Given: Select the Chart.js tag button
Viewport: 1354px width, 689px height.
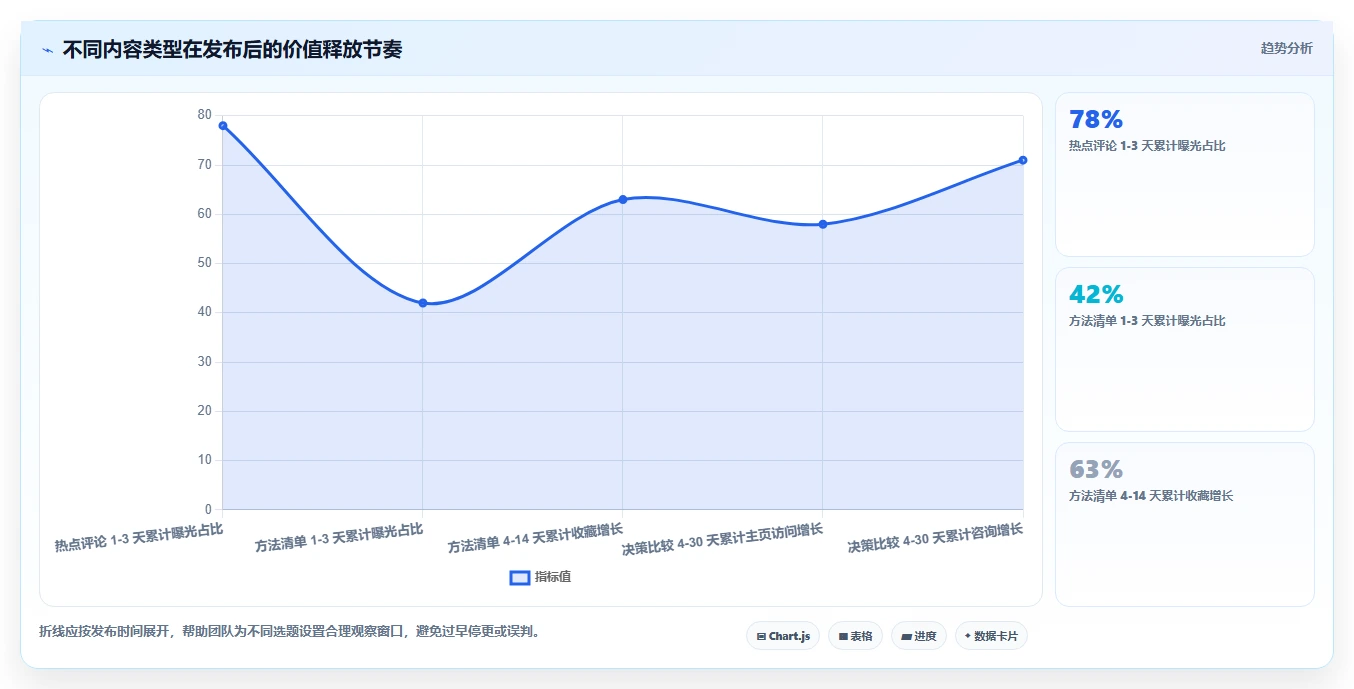Looking at the screenshot, I should tap(783, 636).
